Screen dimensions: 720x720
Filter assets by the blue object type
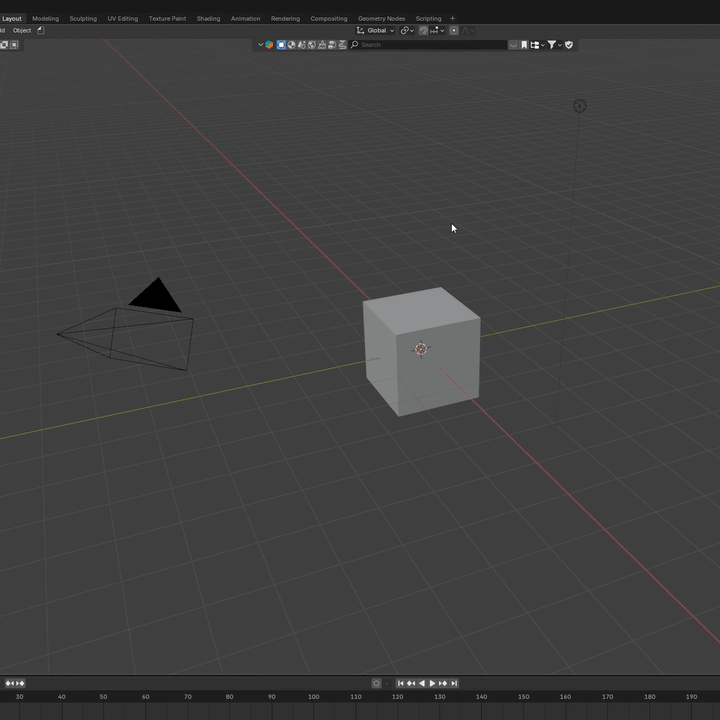(x=281, y=45)
